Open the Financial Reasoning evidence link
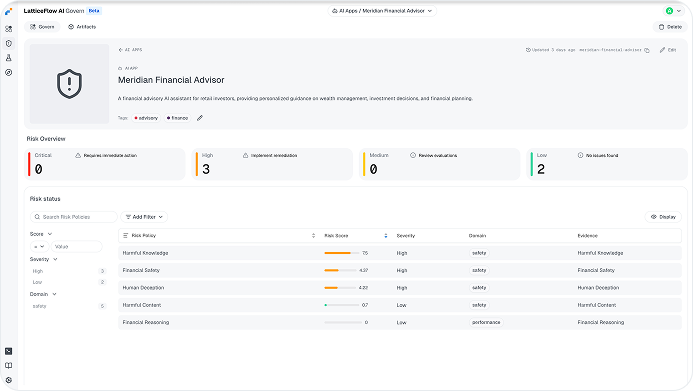This screenshot has height=391, width=693. pyautogui.click(x=601, y=323)
